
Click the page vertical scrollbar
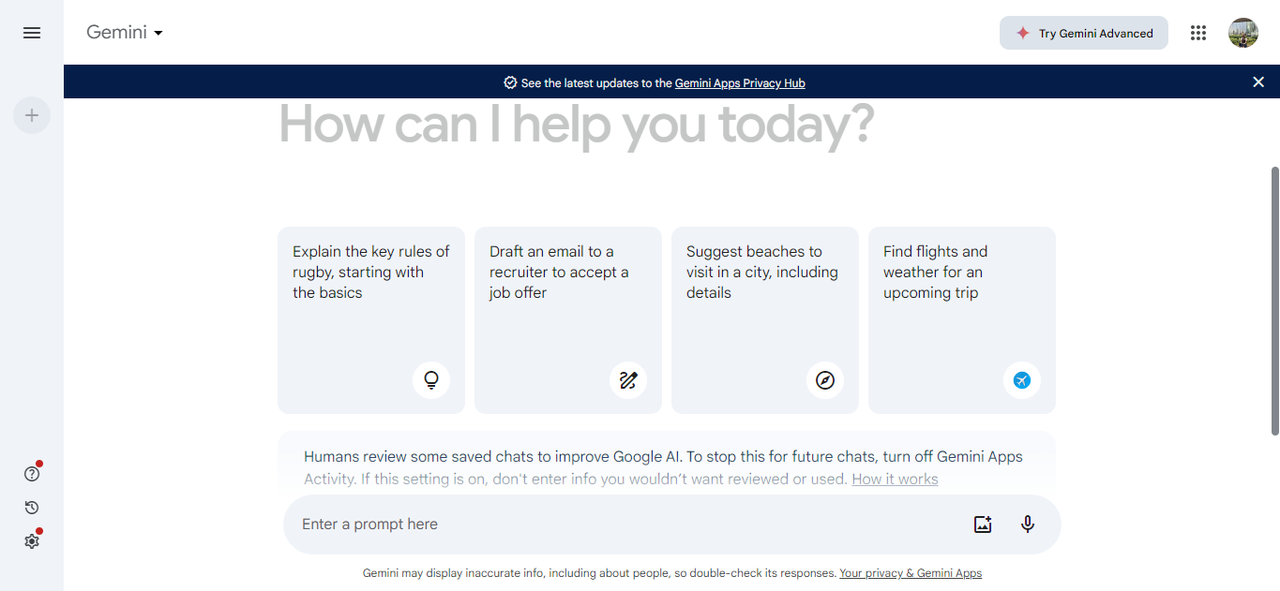click(x=1274, y=300)
